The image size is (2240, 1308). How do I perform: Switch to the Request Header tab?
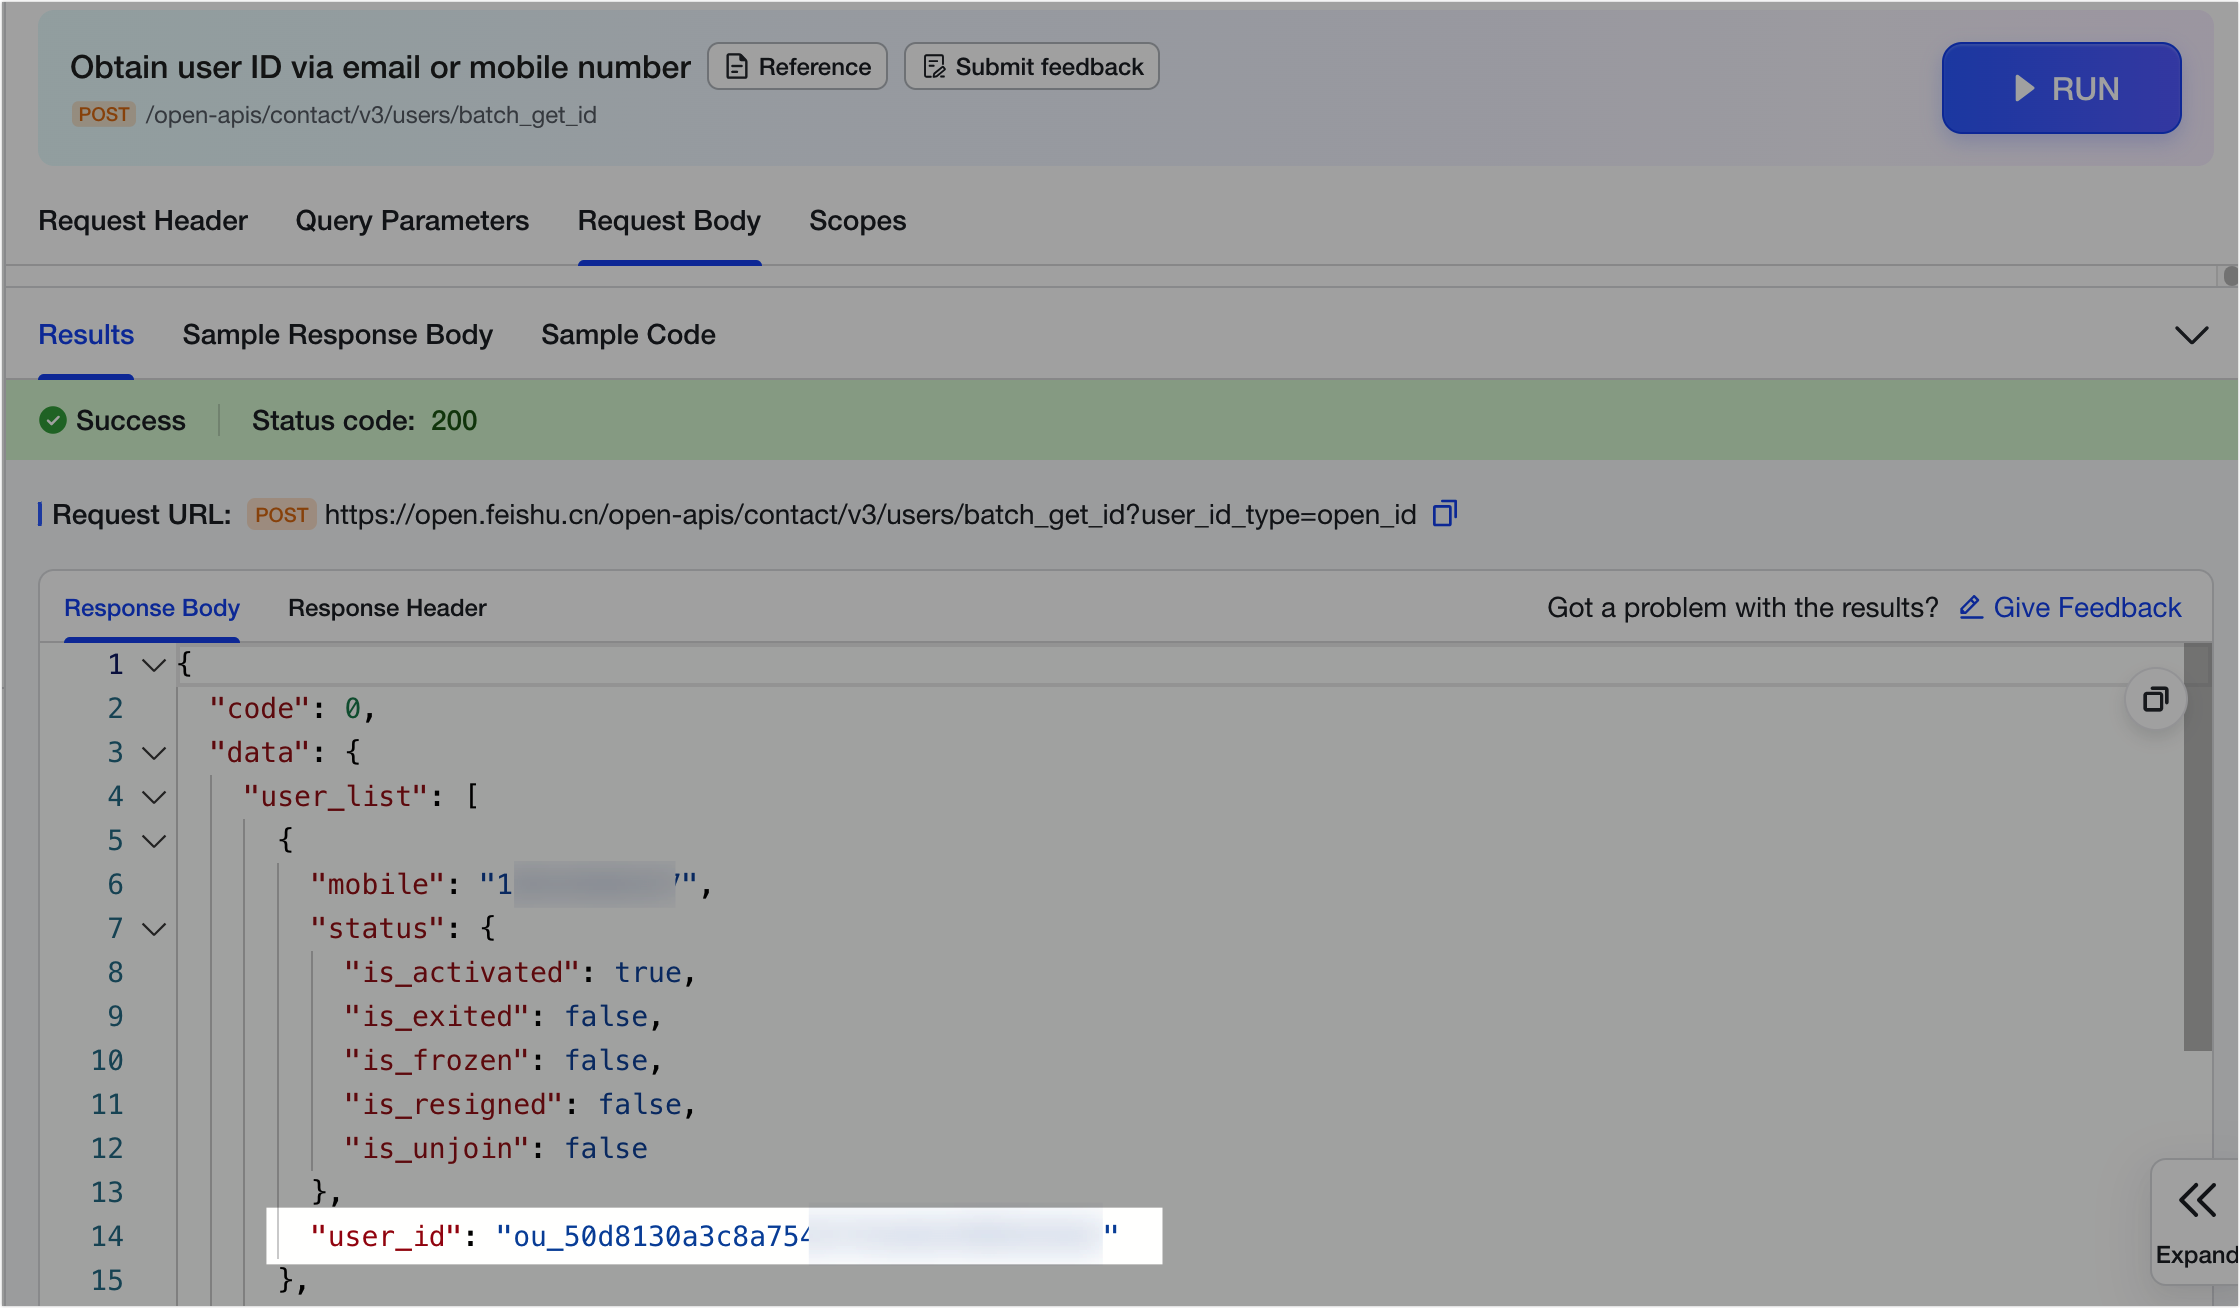tap(143, 221)
